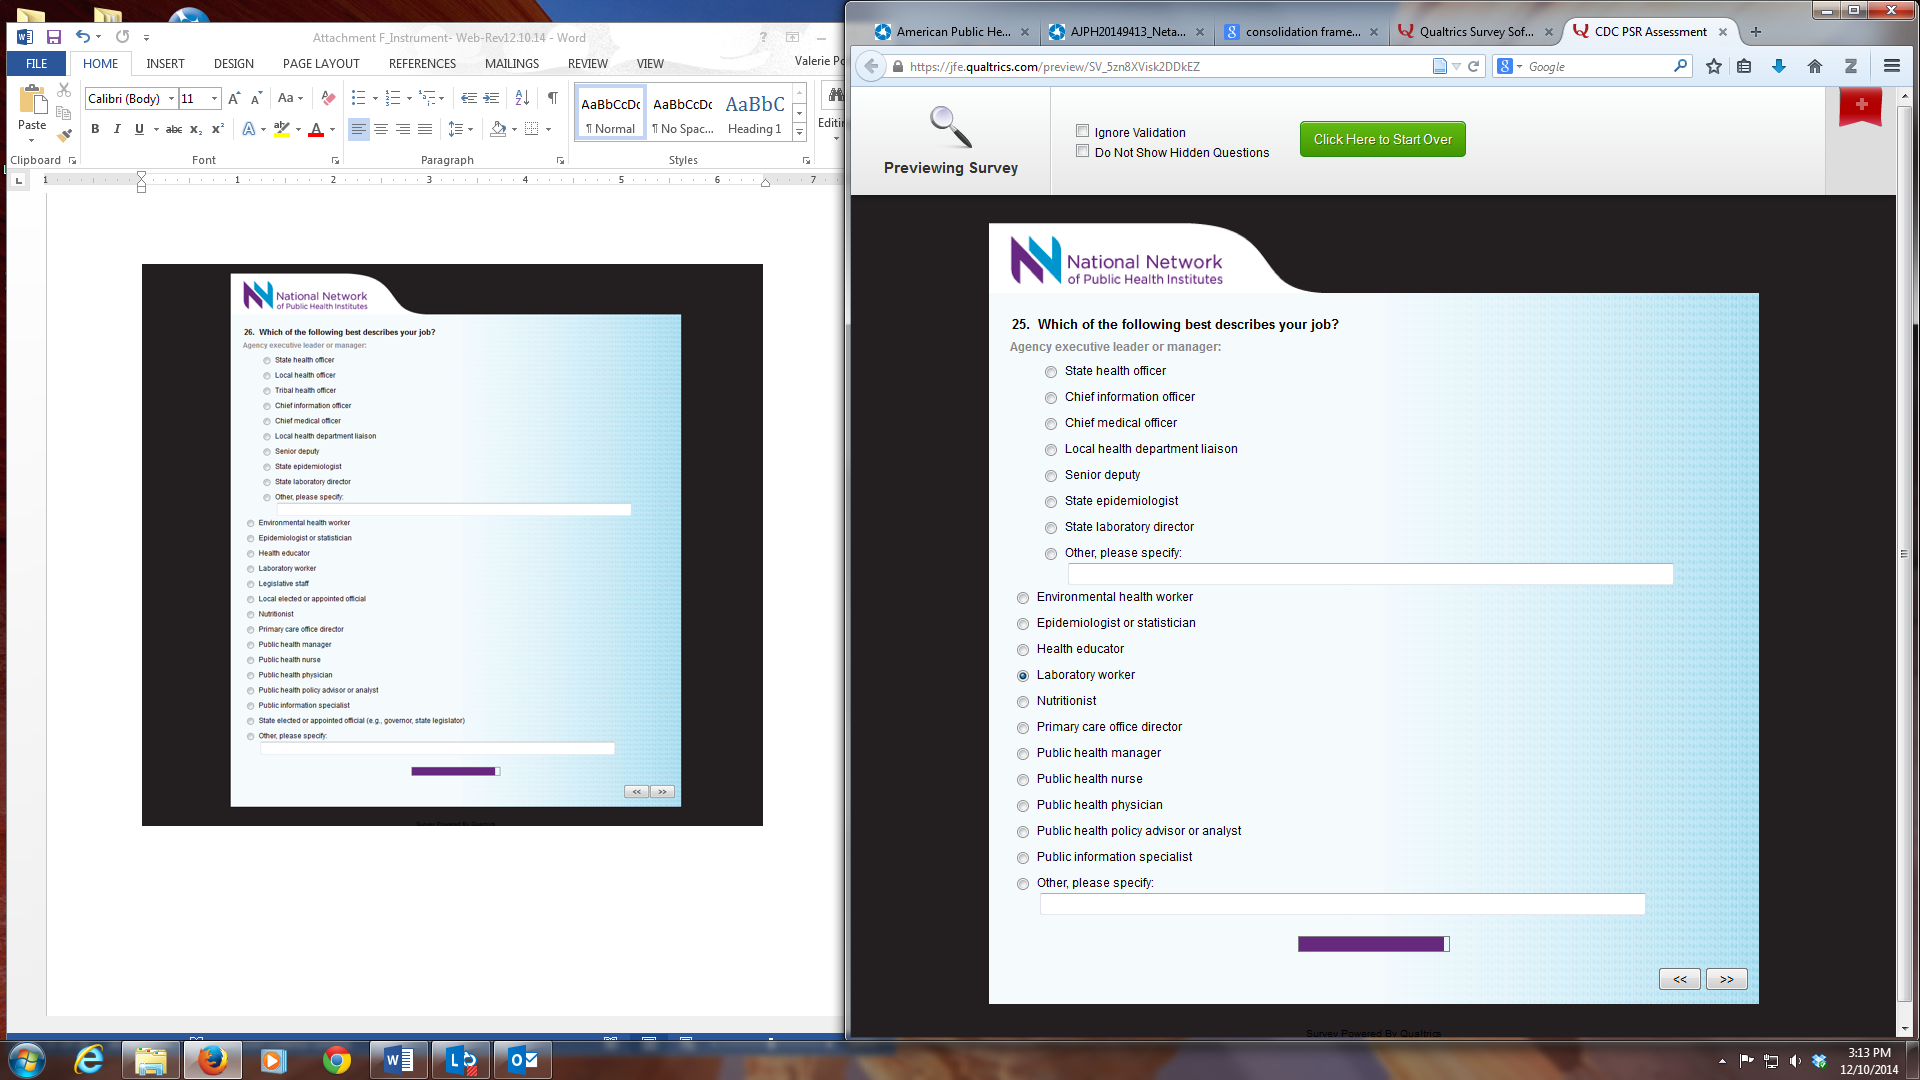Click the purple survey progress bar
Screen dimensions: 1920x1080
[x=1372, y=944]
